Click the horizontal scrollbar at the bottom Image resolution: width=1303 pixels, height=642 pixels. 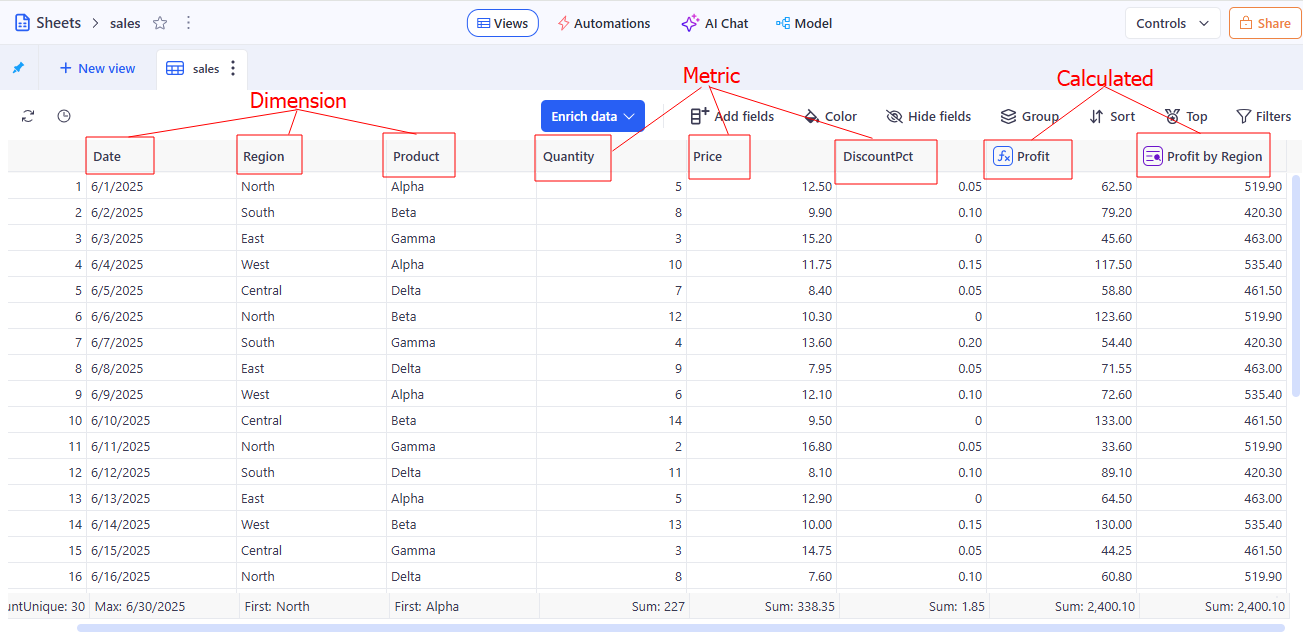click(680, 628)
